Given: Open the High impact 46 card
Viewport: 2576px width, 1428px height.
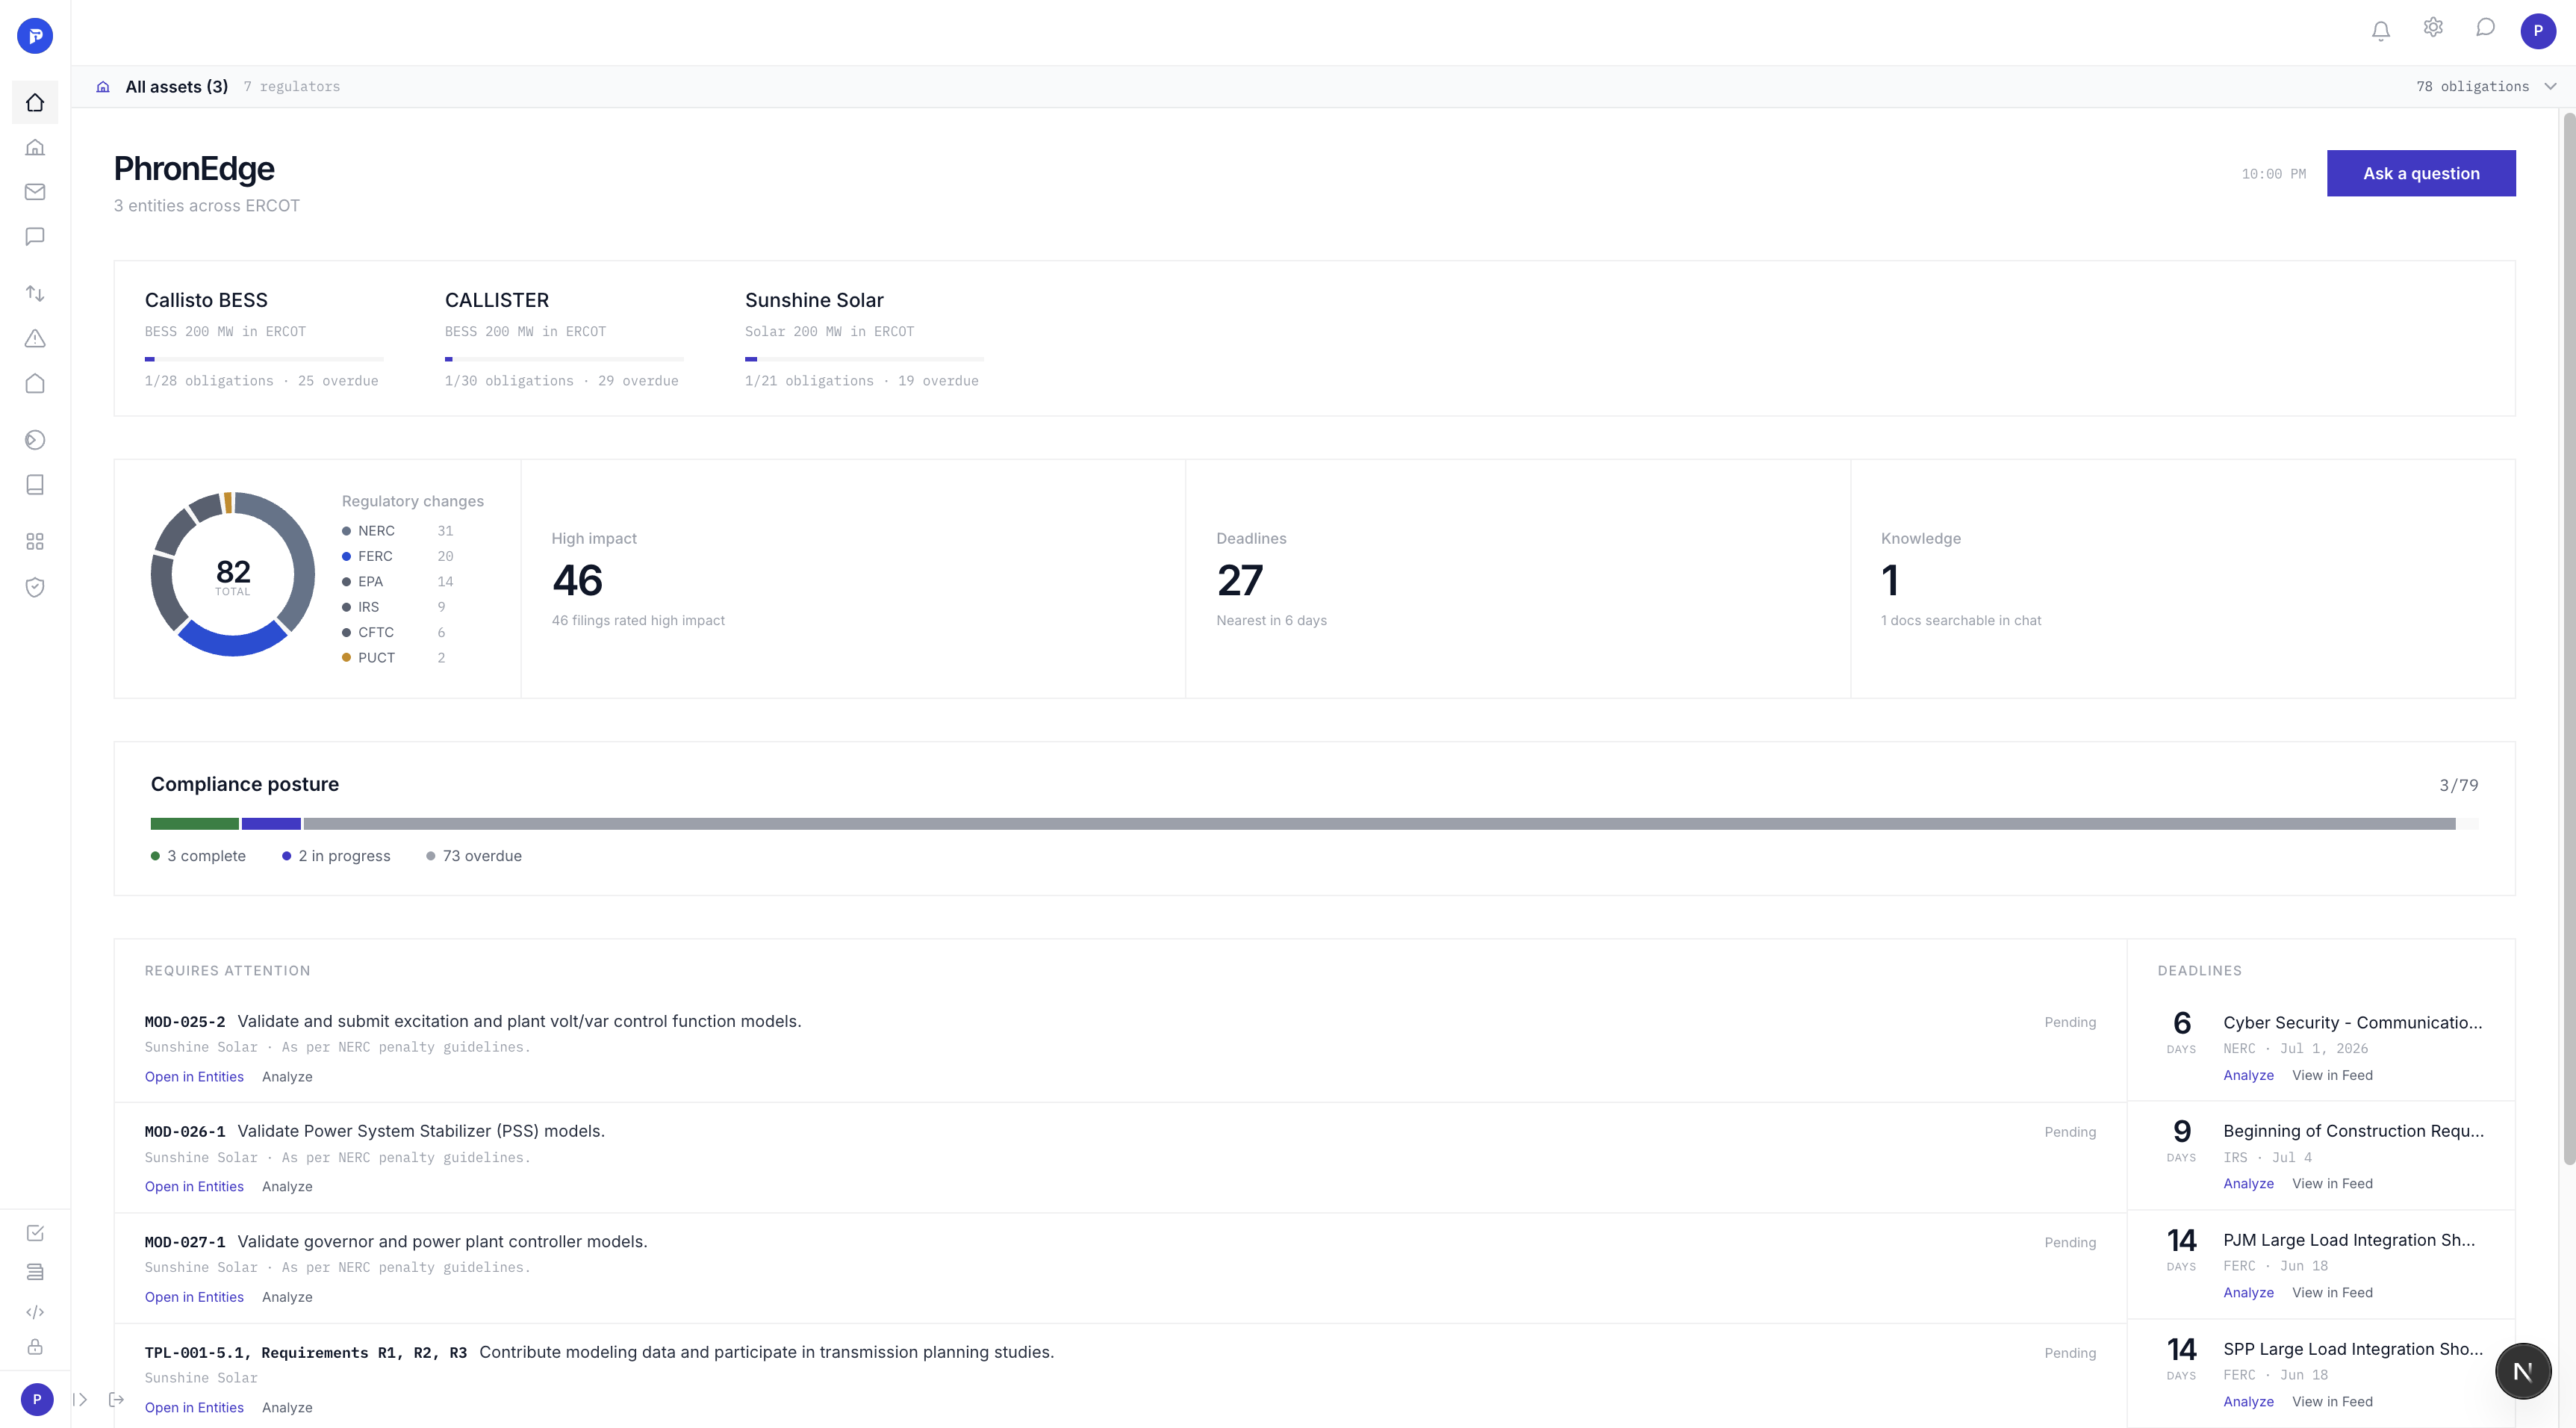Looking at the screenshot, I should [853, 579].
